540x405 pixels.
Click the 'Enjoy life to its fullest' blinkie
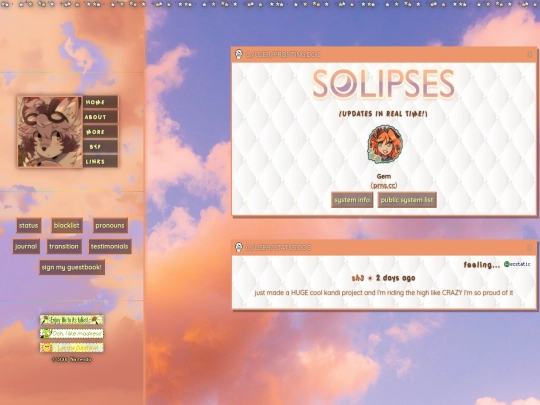click(x=72, y=320)
